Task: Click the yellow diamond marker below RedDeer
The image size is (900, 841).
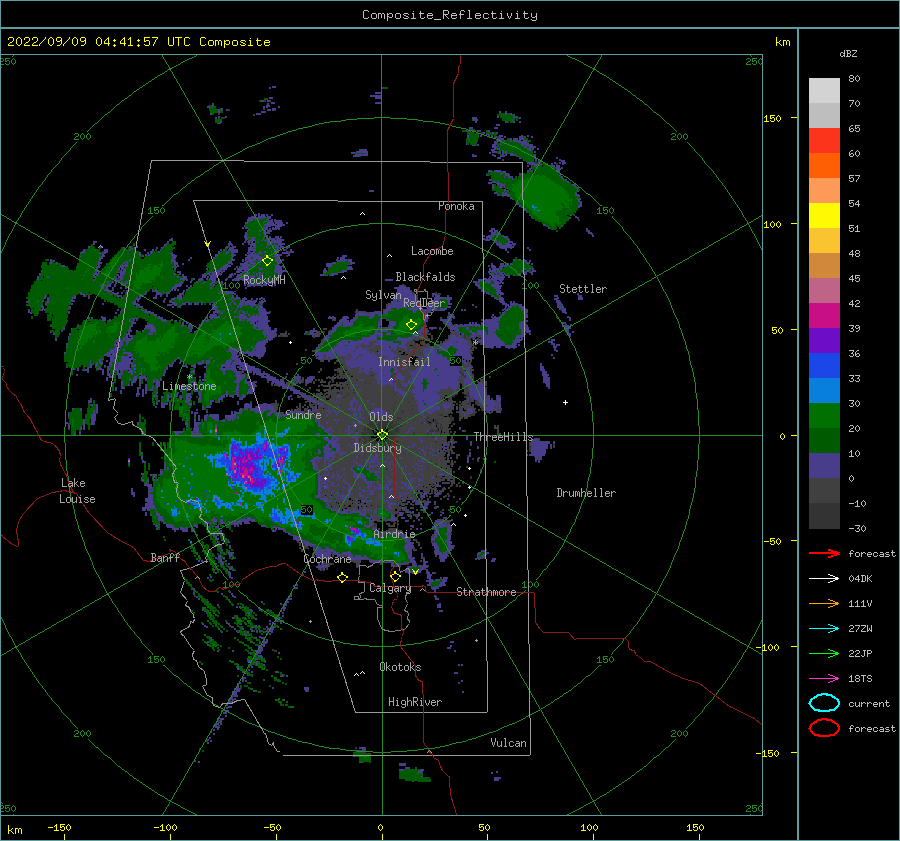Action: (412, 325)
